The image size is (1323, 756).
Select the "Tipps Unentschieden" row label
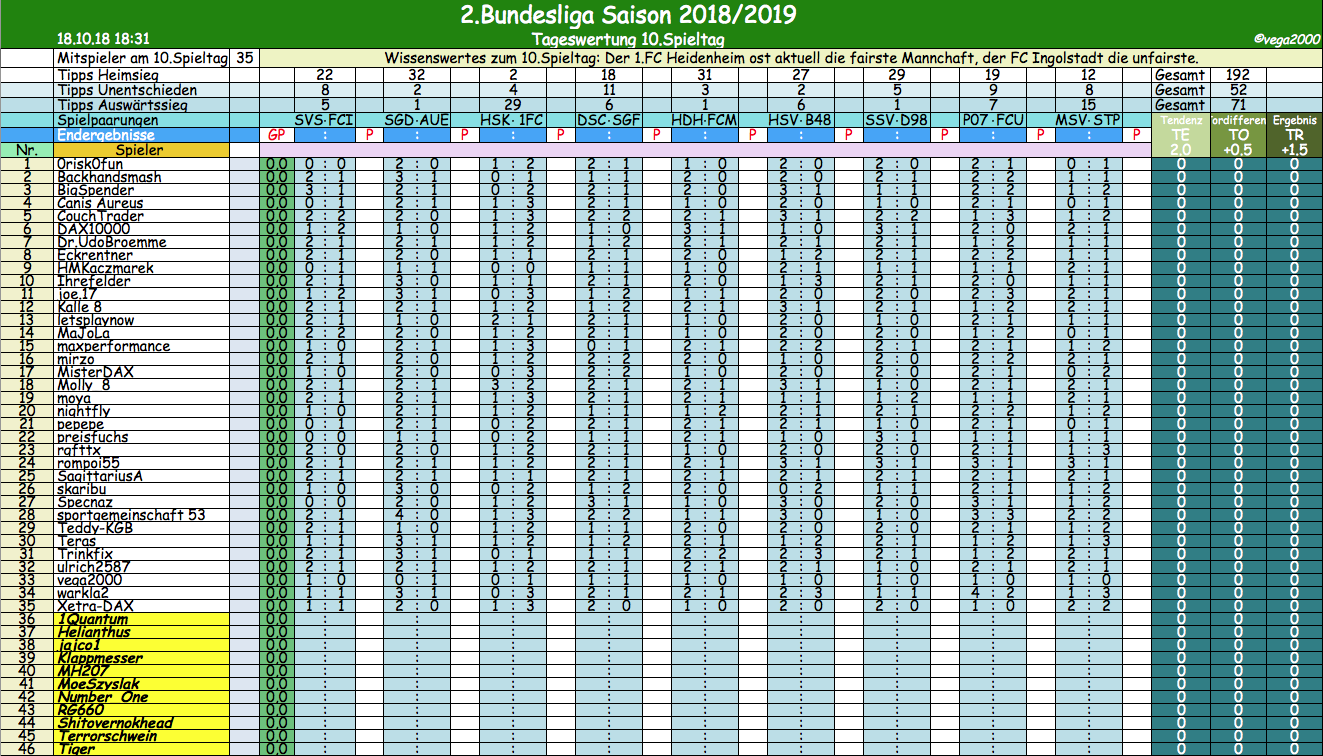click(142, 90)
